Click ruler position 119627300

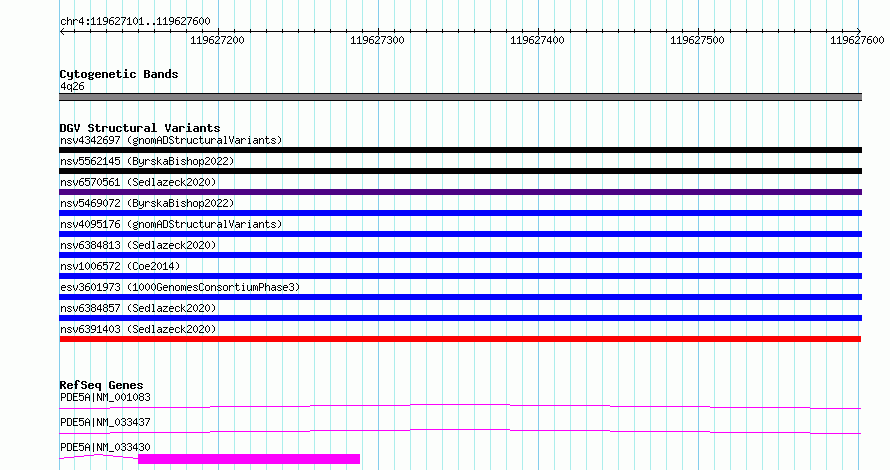pyautogui.click(x=377, y=40)
